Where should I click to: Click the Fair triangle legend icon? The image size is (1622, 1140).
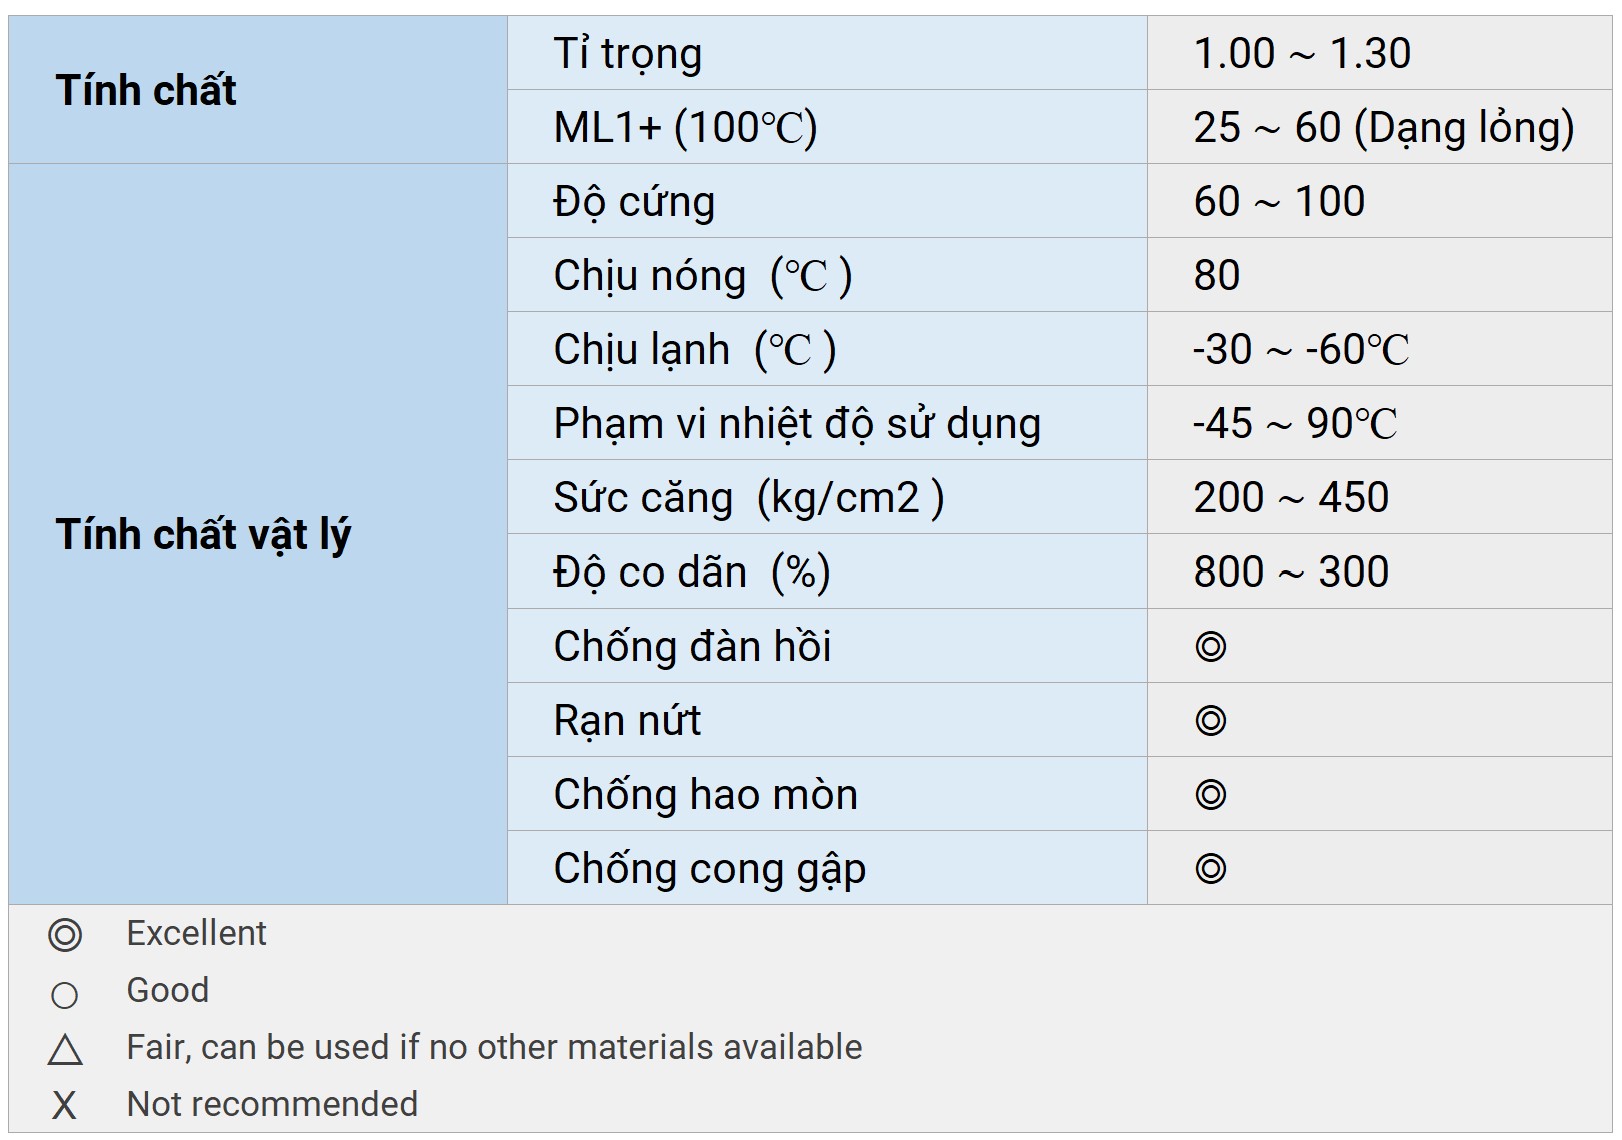(65, 1050)
